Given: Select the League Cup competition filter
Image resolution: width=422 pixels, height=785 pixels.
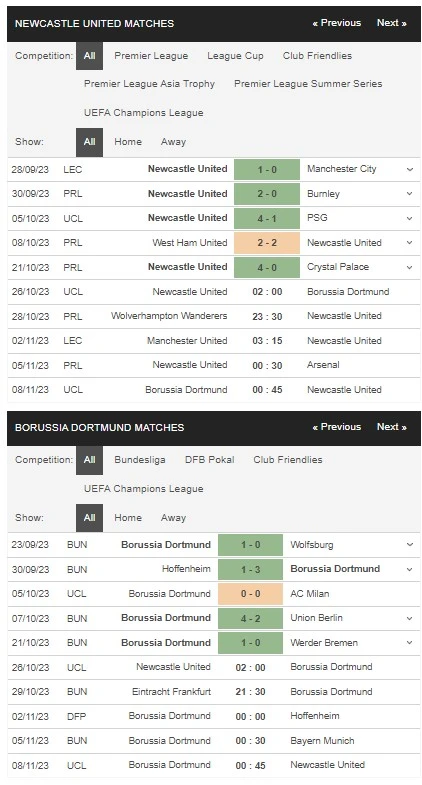Looking at the screenshot, I should pyautogui.click(x=235, y=56).
